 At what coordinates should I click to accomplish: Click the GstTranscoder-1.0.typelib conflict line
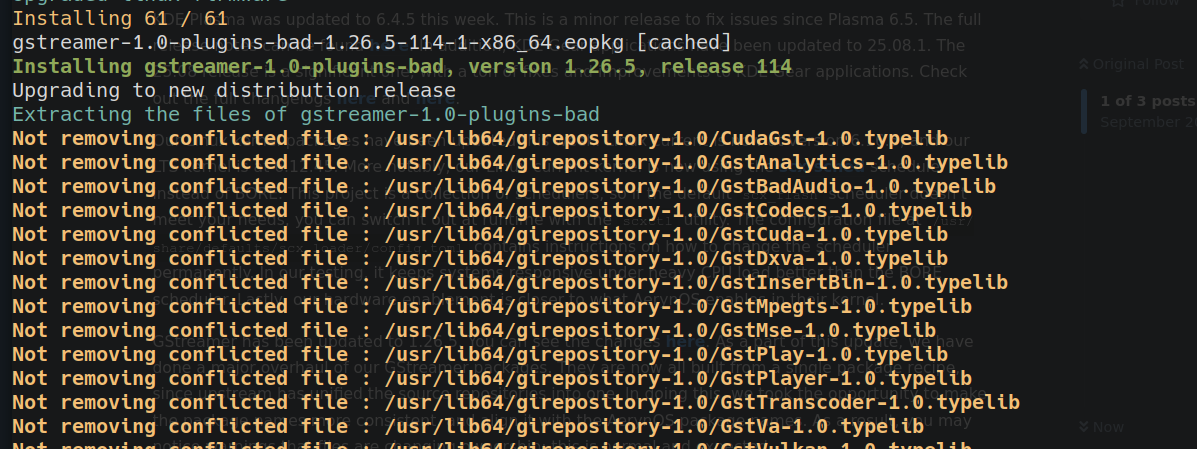click(x=516, y=403)
